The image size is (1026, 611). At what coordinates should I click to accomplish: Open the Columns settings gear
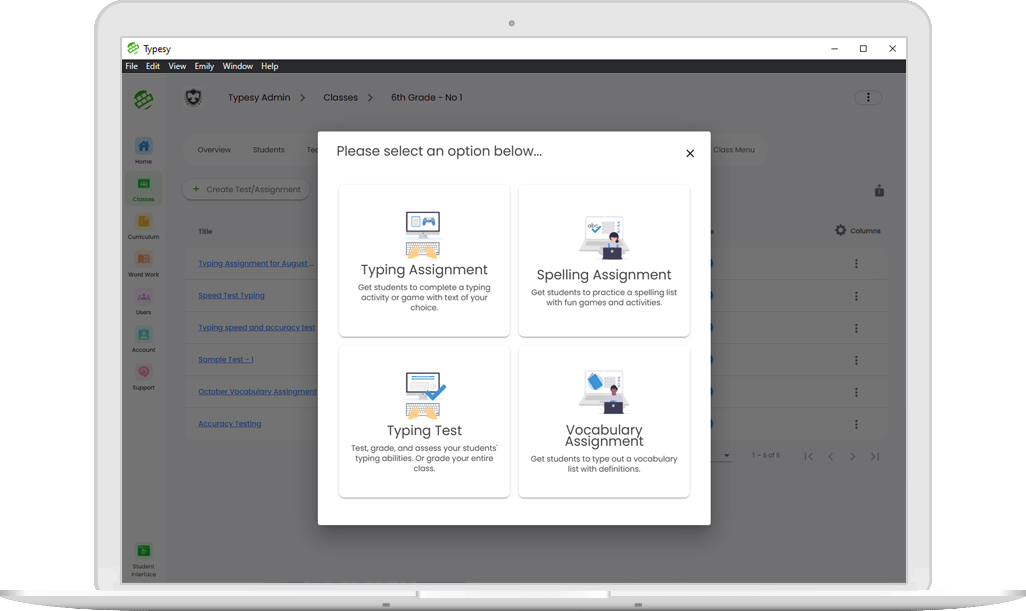(840, 230)
